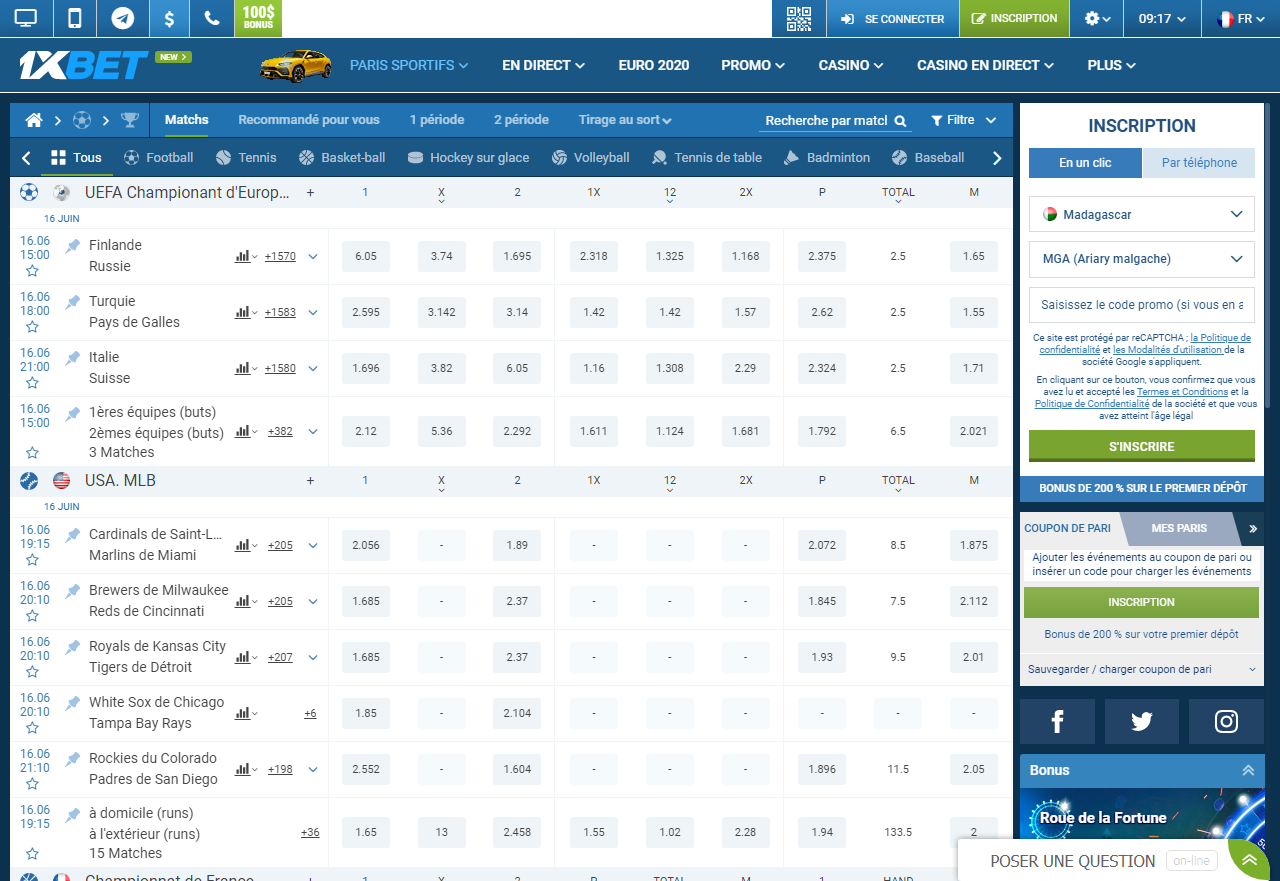
Task: Click the dollar payments icon
Action: pos(170,18)
